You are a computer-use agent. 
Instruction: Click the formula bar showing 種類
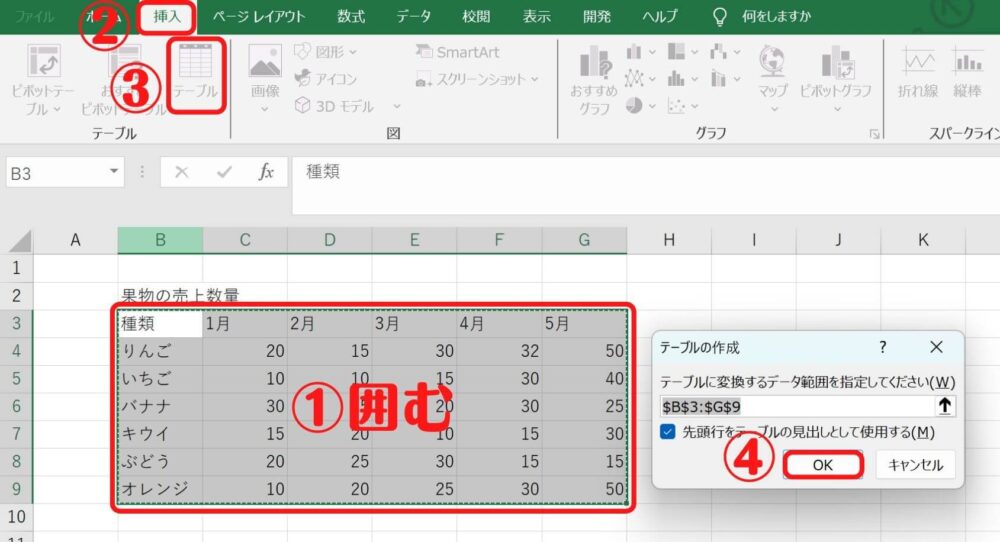[645, 185]
